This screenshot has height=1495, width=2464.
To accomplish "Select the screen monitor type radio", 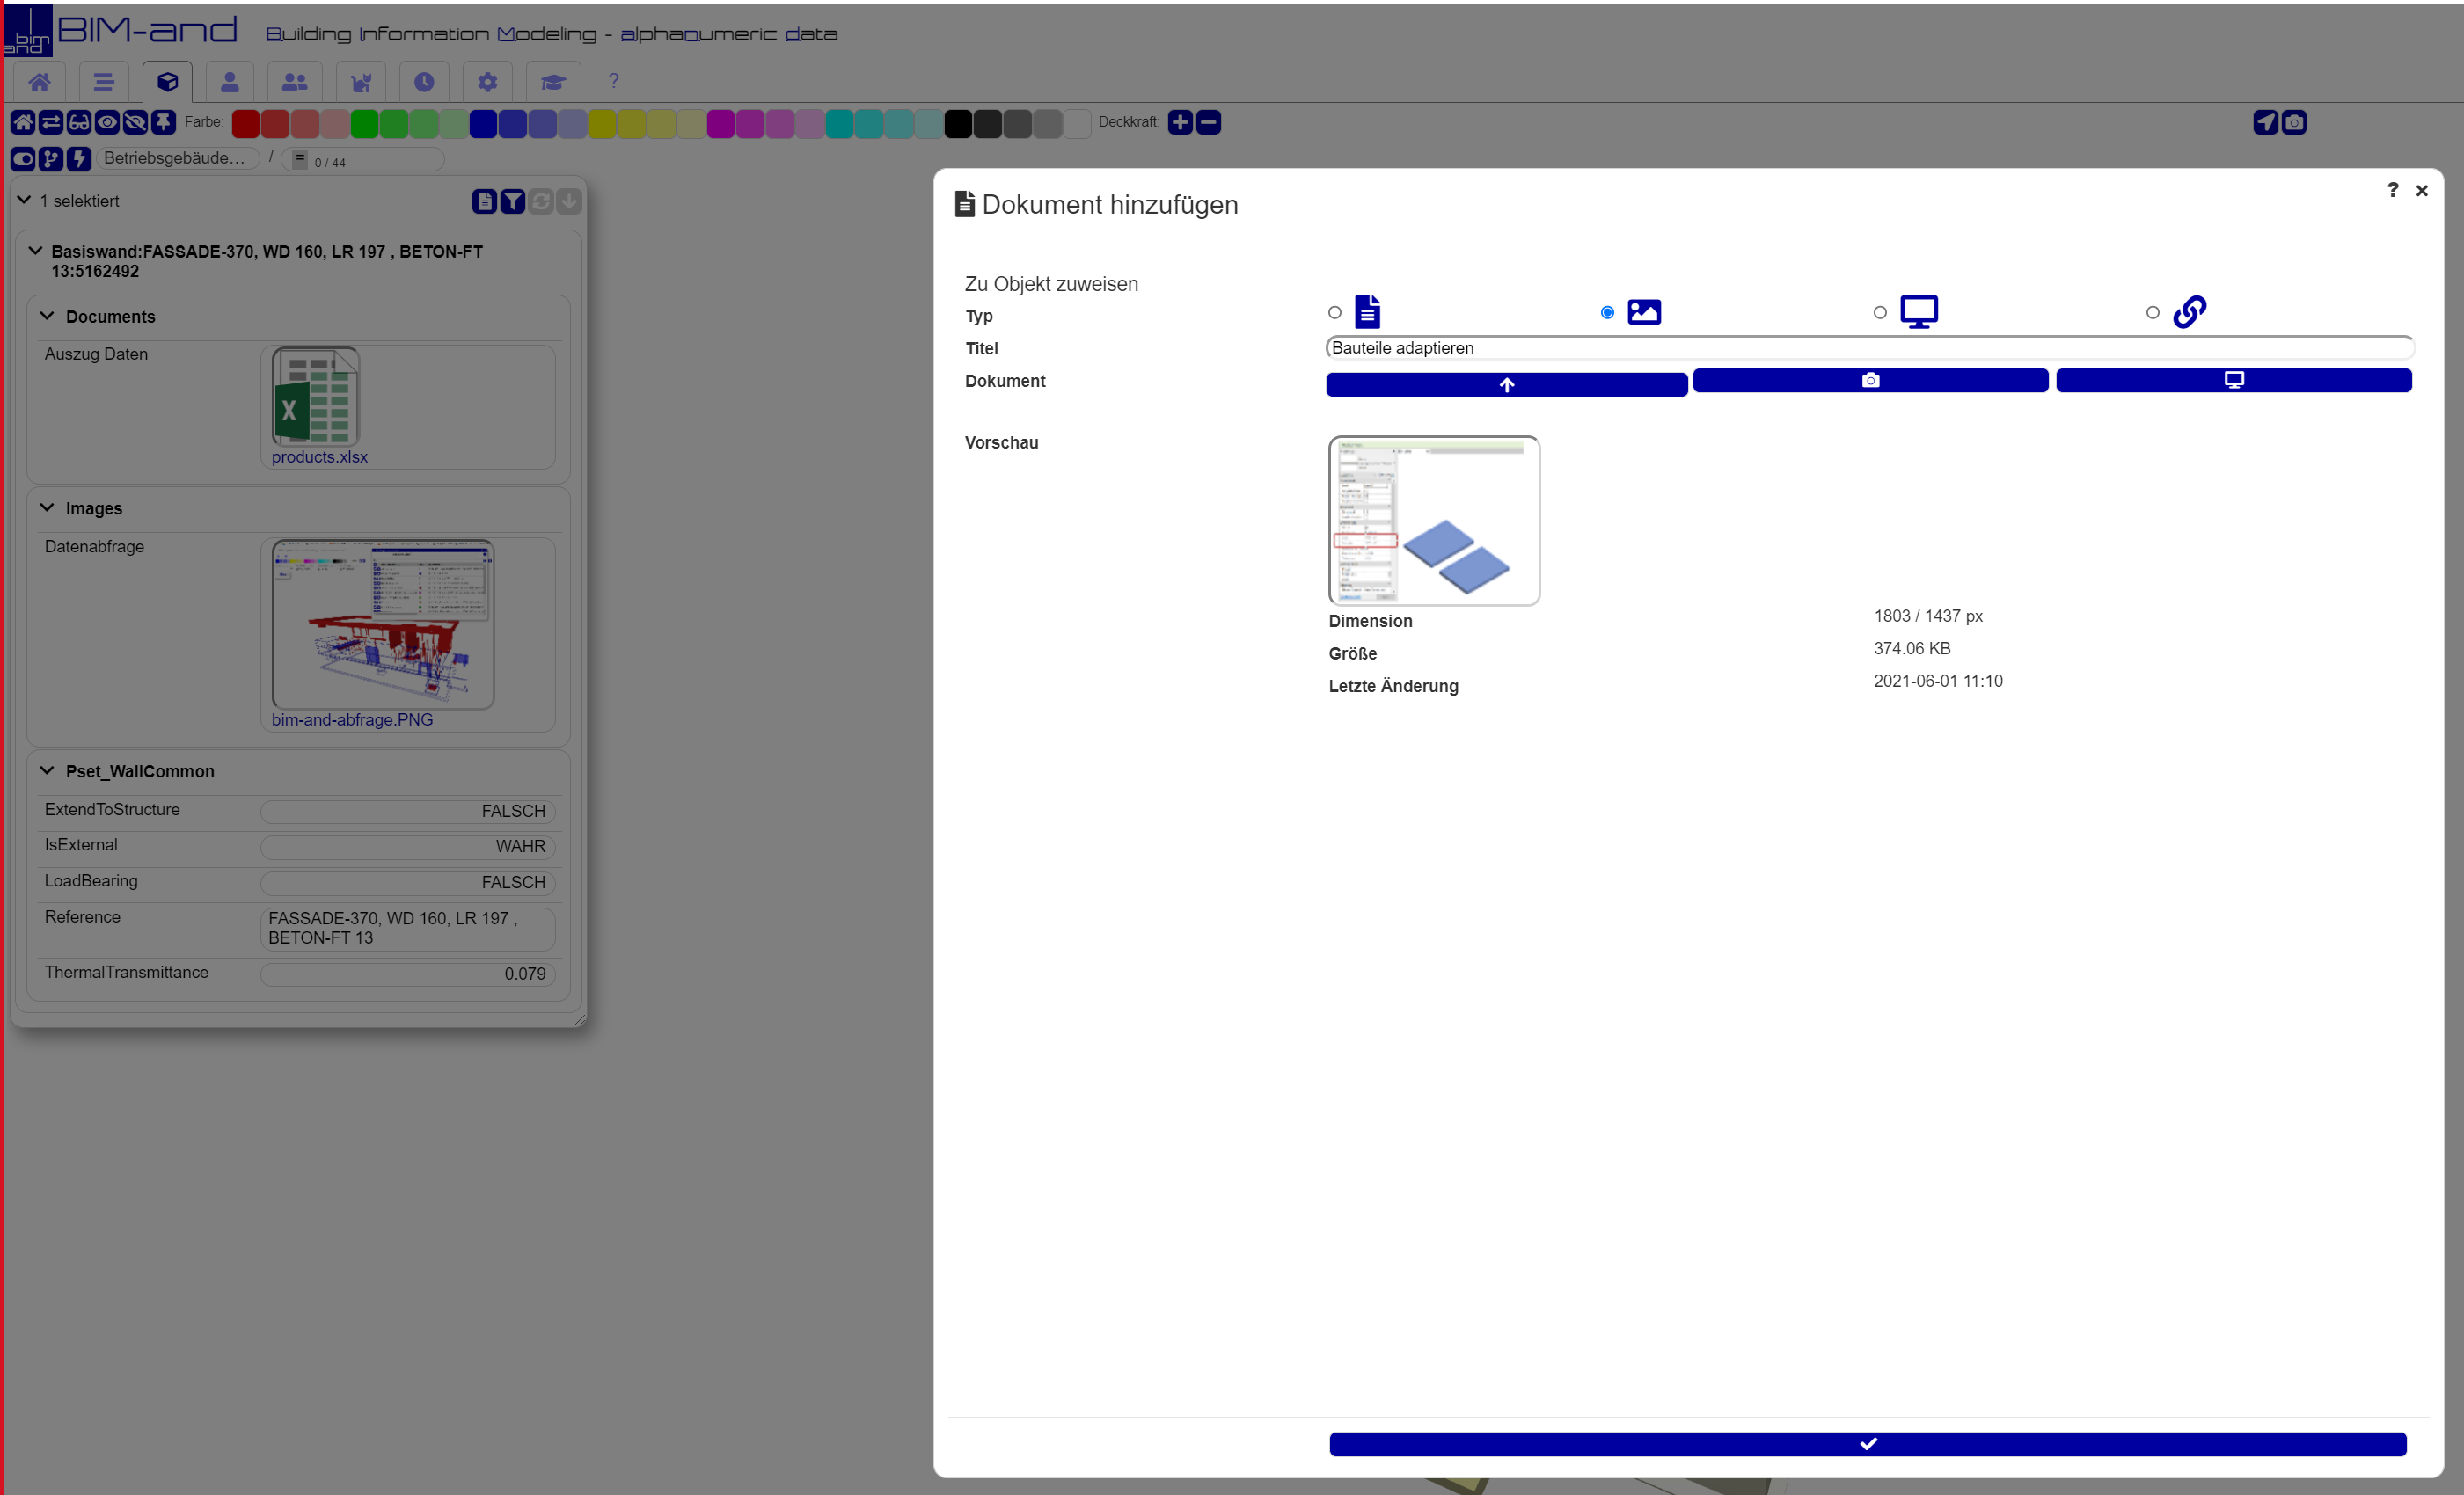I will [x=1880, y=313].
